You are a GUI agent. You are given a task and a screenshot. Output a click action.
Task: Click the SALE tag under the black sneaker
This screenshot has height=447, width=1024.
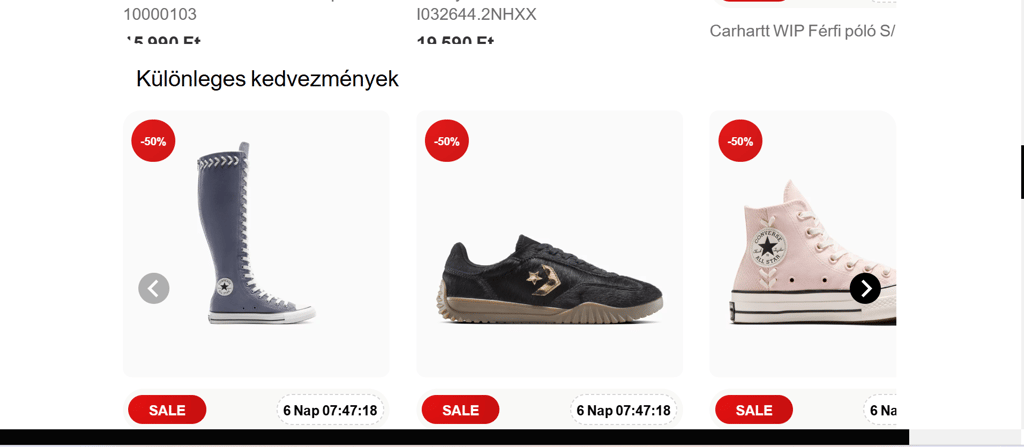pyautogui.click(x=460, y=410)
